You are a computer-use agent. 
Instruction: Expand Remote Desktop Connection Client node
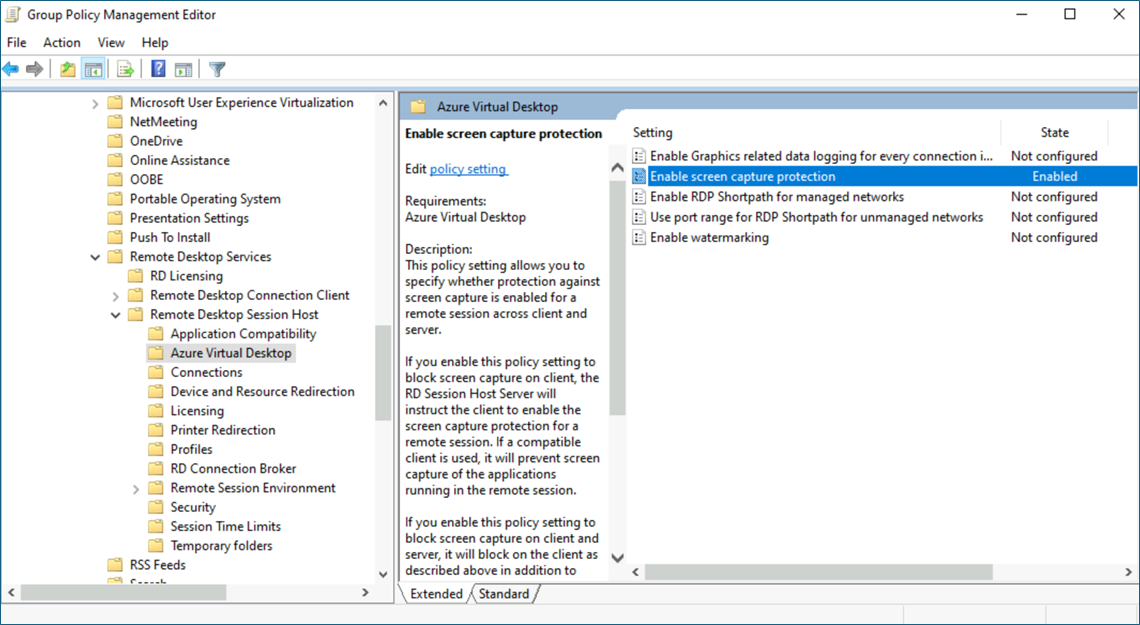coord(116,296)
